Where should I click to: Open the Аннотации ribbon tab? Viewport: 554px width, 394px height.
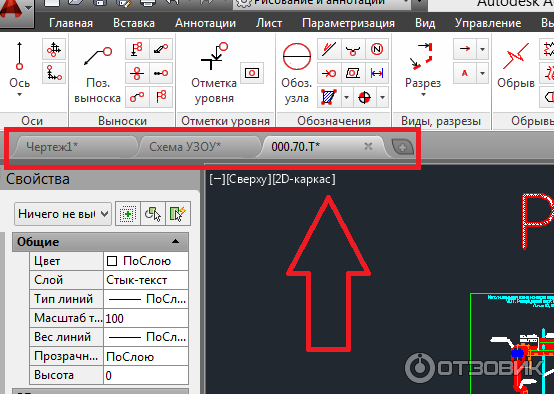205,23
